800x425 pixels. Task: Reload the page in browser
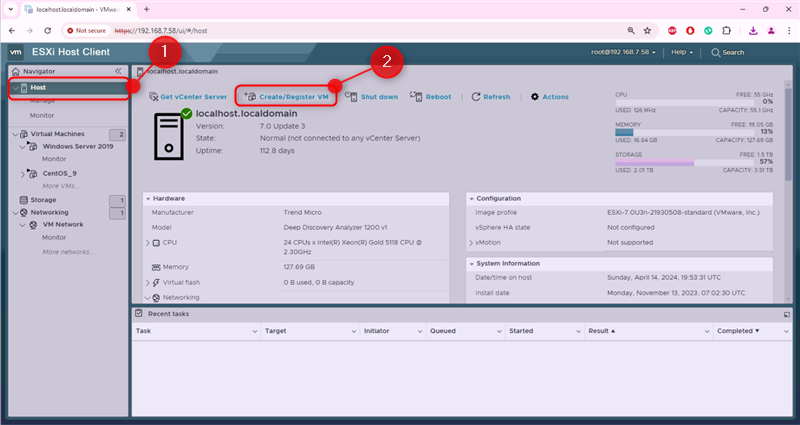(47, 31)
